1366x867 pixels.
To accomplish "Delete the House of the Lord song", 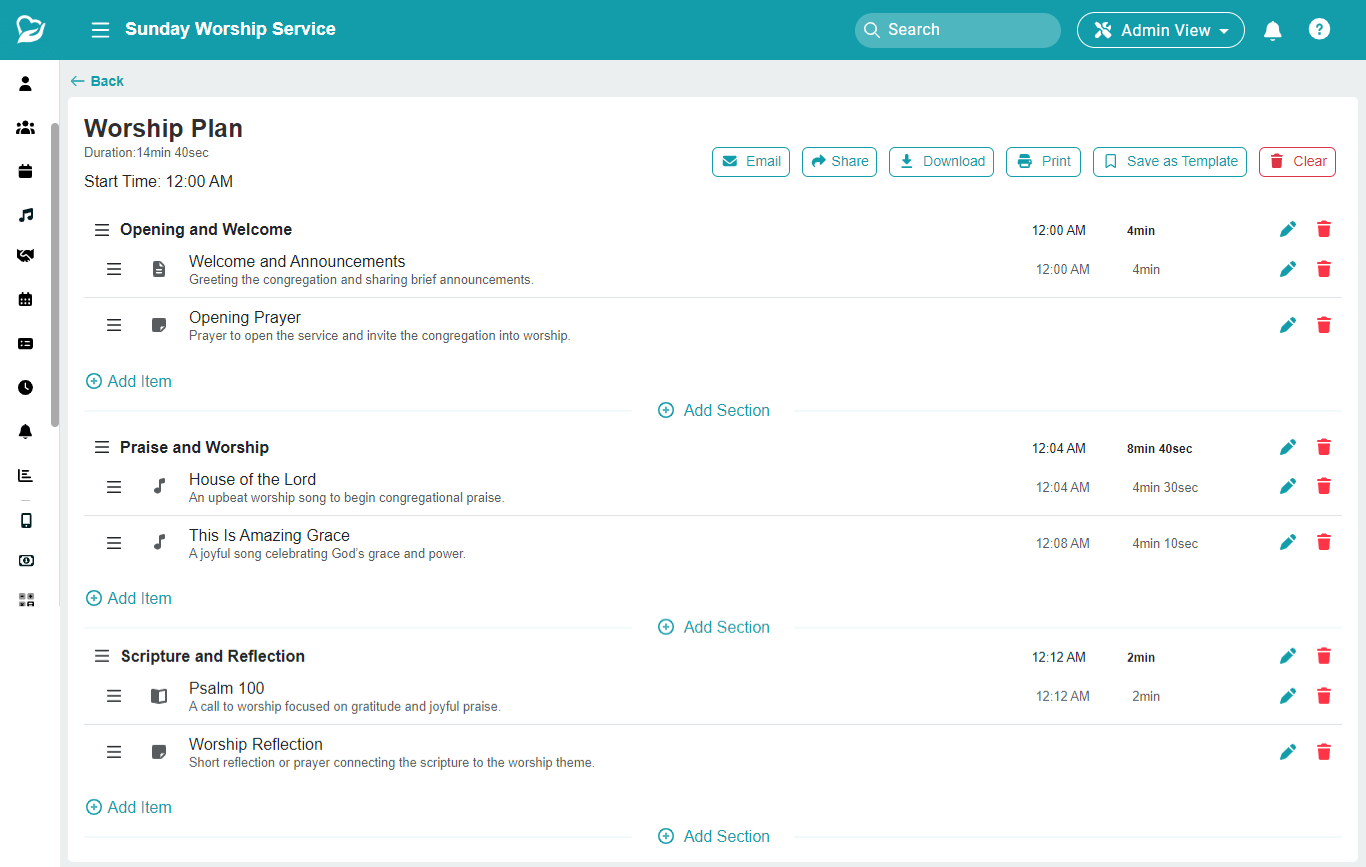I will tap(1323, 486).
